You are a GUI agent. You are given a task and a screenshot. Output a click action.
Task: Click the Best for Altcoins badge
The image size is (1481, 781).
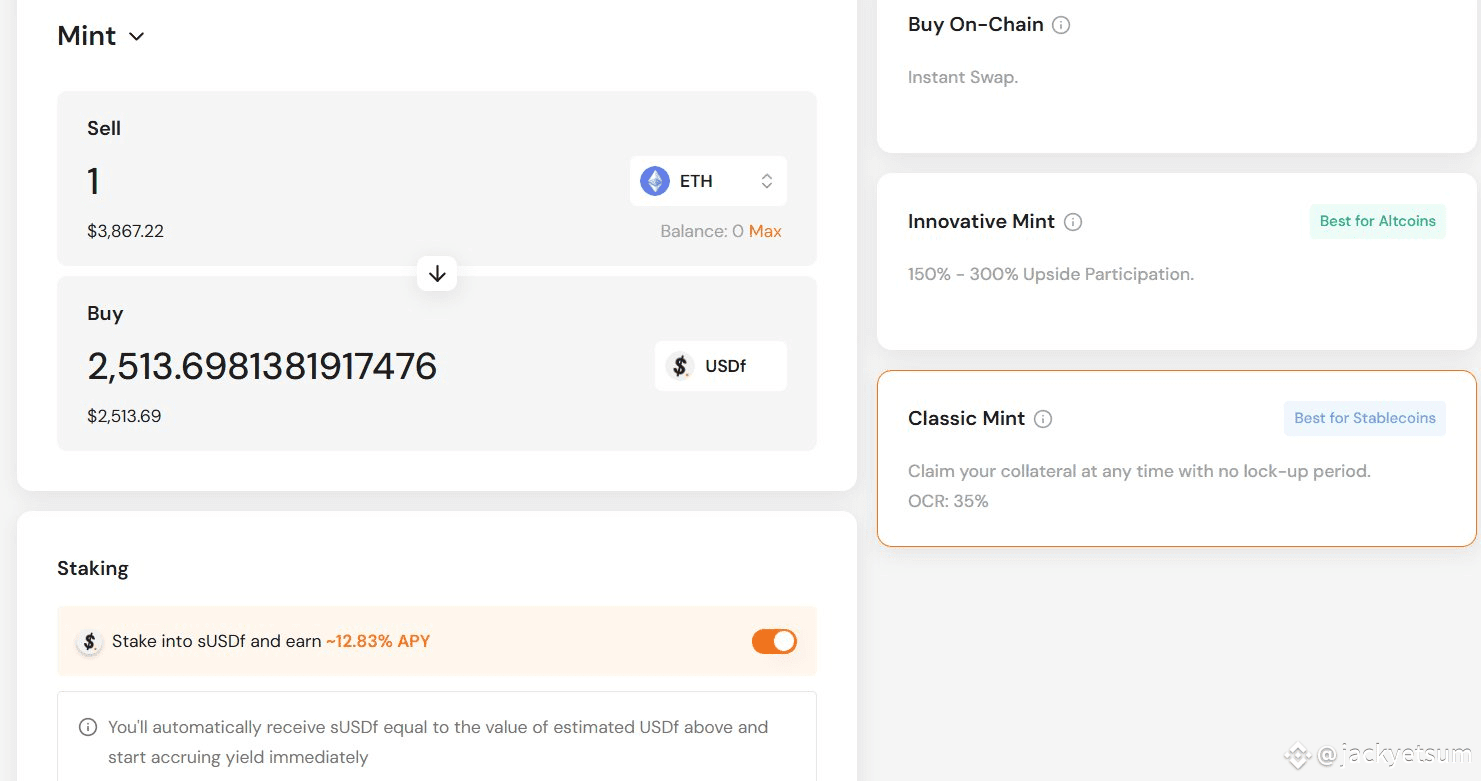1378,221
